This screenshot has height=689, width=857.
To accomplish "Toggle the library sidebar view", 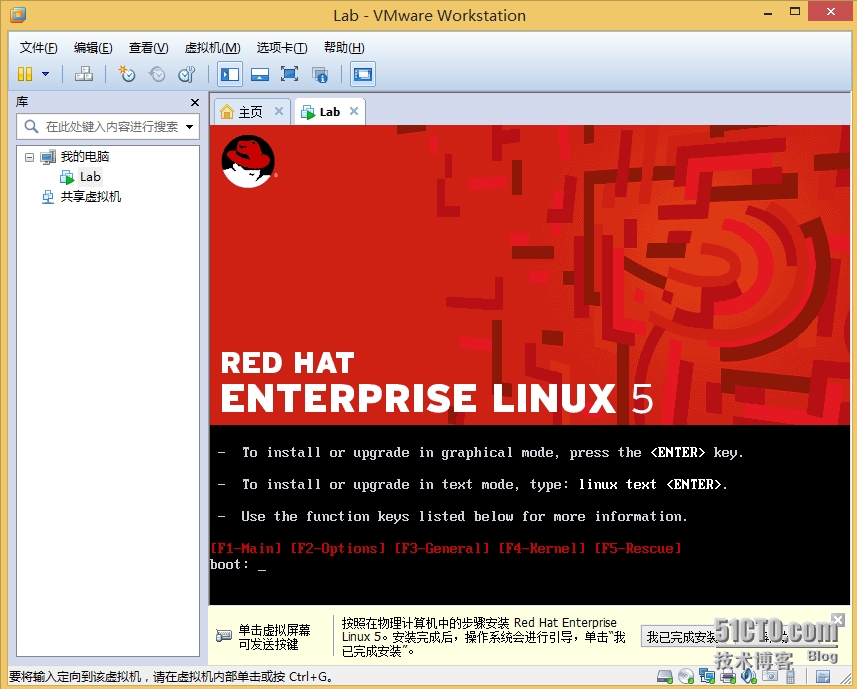I will pos(230,74).
